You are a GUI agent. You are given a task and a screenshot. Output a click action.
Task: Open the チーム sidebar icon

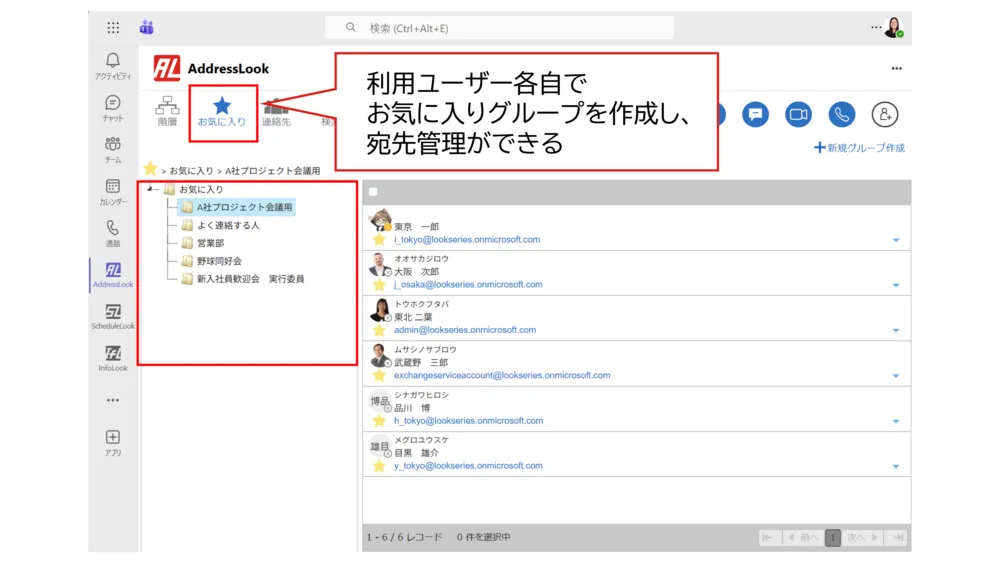pyautogui.click(x=113, y=150)
